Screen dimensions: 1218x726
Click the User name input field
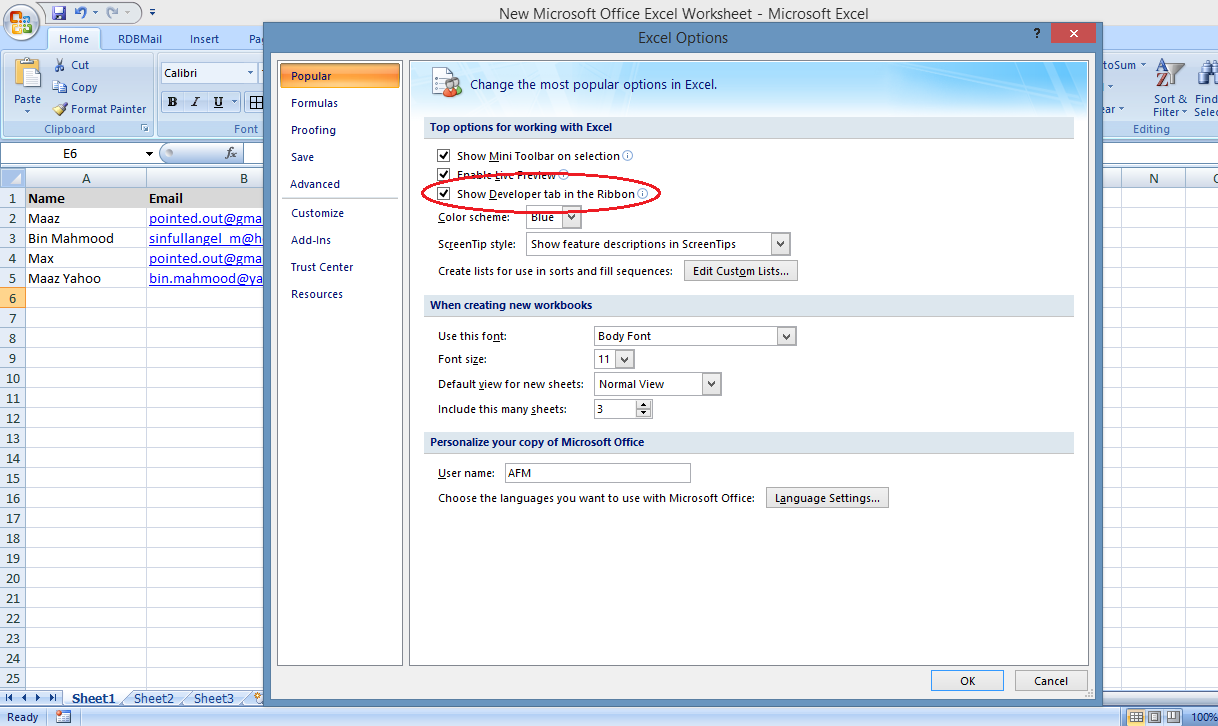597,473
